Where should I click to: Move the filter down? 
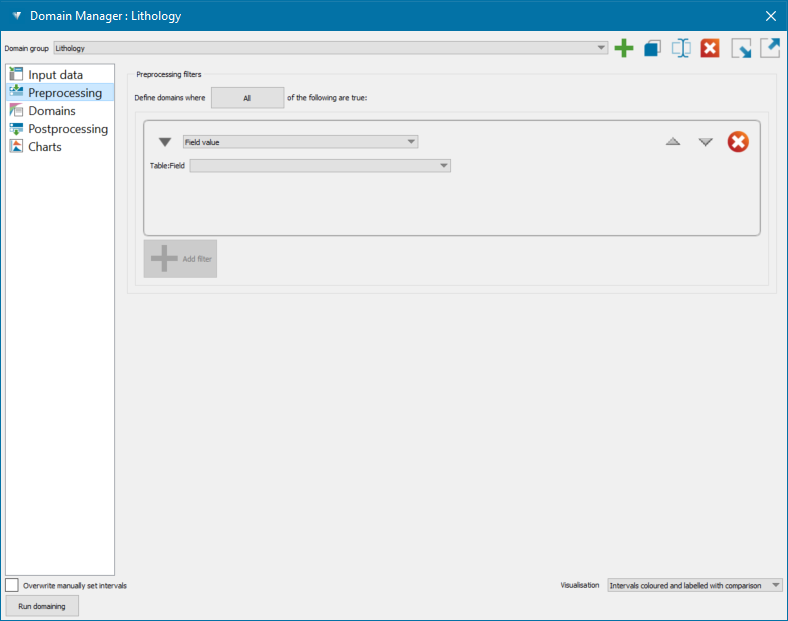(706, 142)
